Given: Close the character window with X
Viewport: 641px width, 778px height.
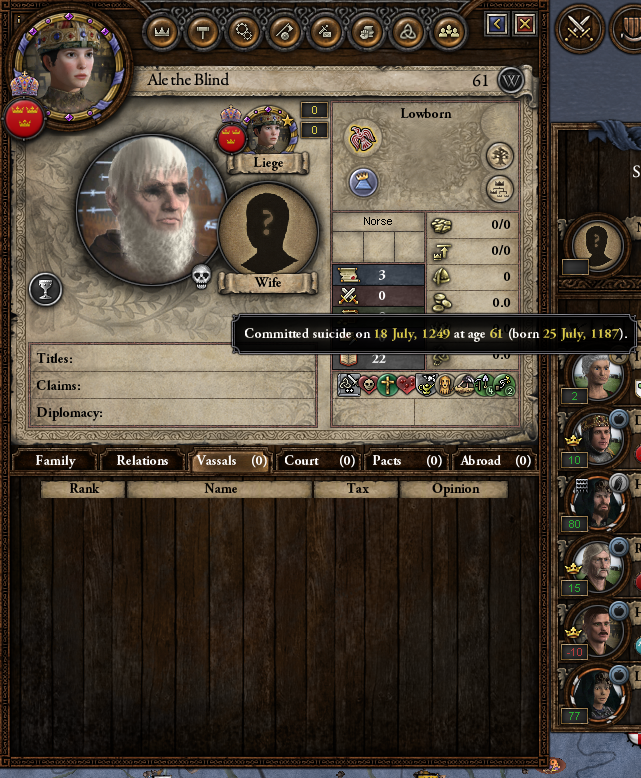Looking at the screenshot, I should tap(525, 23).
